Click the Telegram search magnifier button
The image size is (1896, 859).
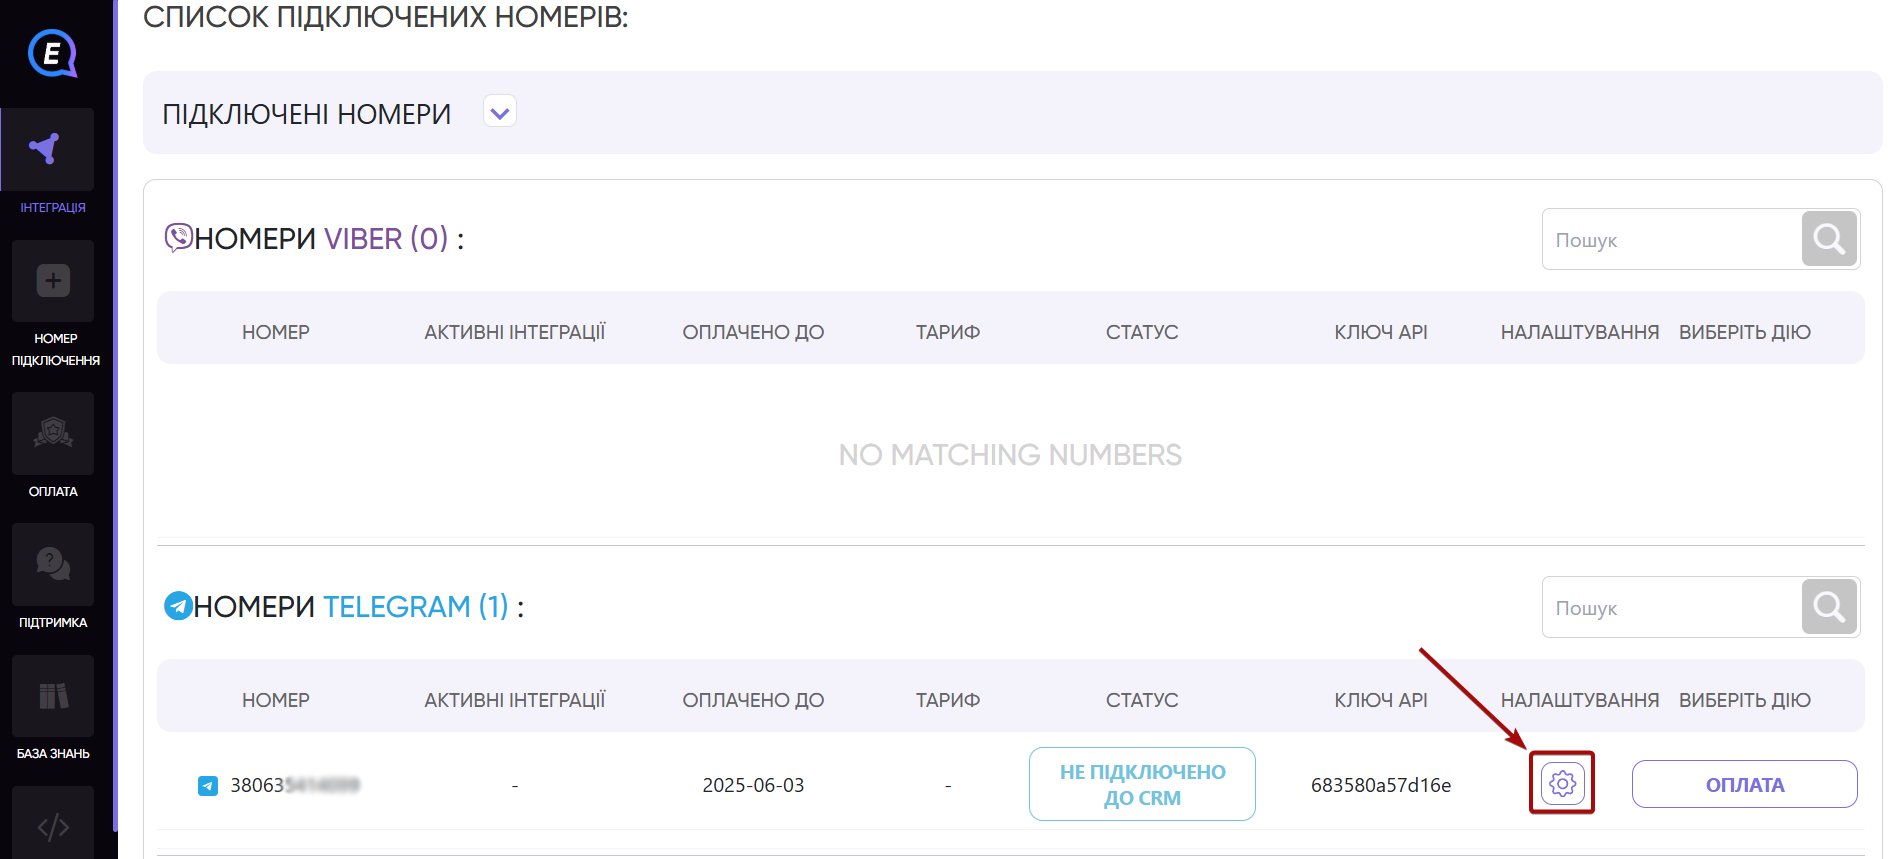(x=1829, y=607)
